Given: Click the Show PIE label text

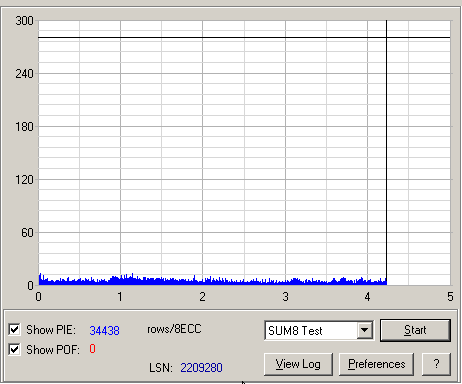Looking at the screenshot, I should 51,330.
